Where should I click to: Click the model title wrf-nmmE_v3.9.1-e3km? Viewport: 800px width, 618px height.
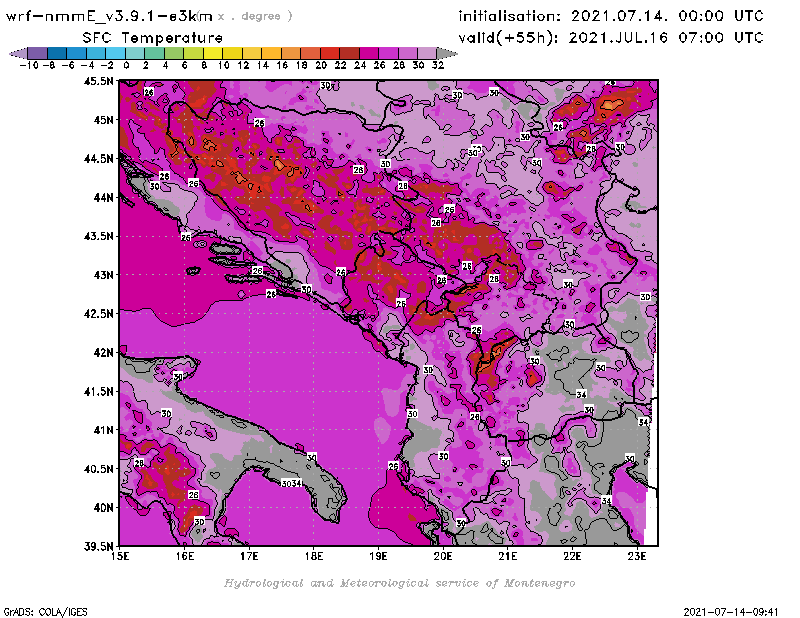point(109,16)
